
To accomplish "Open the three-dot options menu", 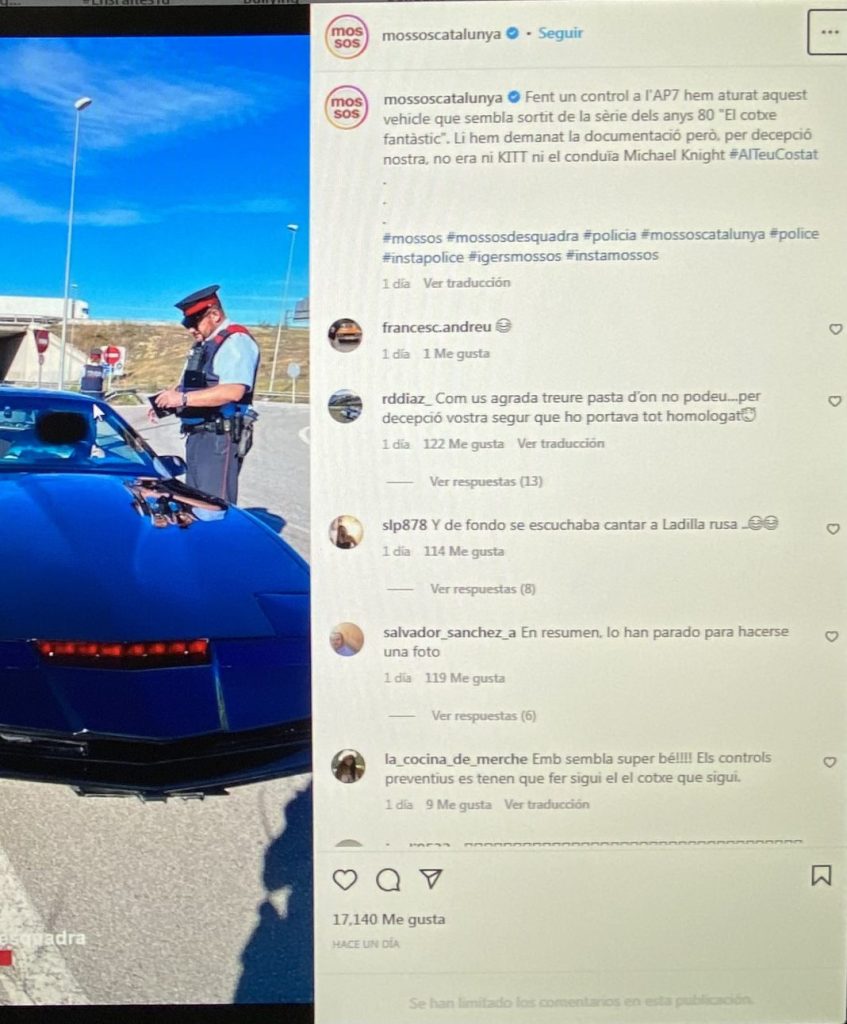I will click(829, 32).
